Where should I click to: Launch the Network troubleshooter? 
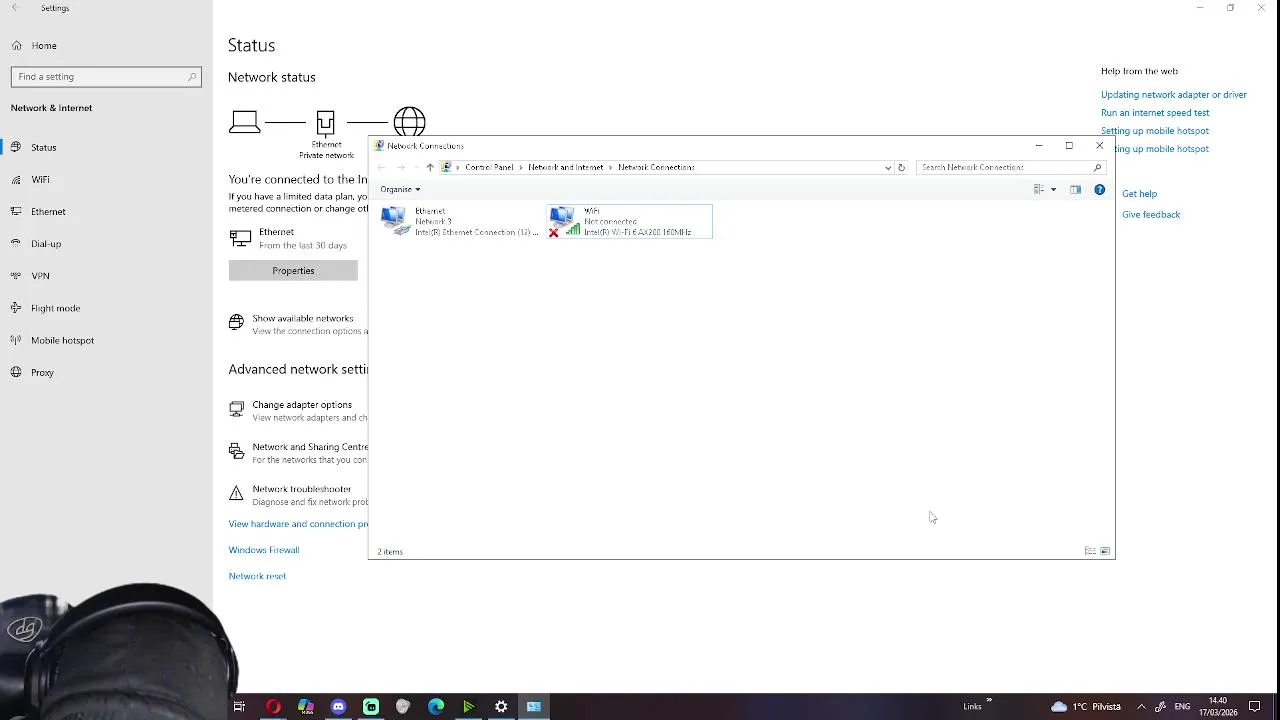[x=298, y=495]
